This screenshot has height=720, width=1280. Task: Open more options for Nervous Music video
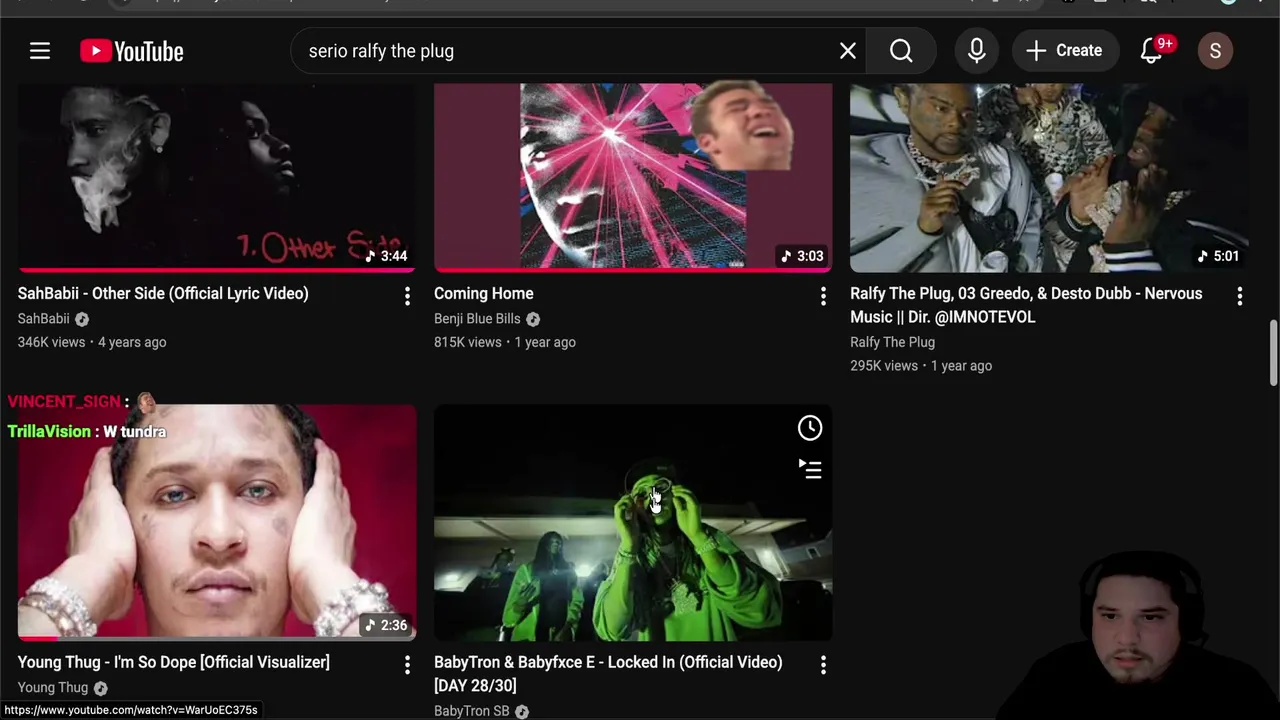pos(1239,295)
